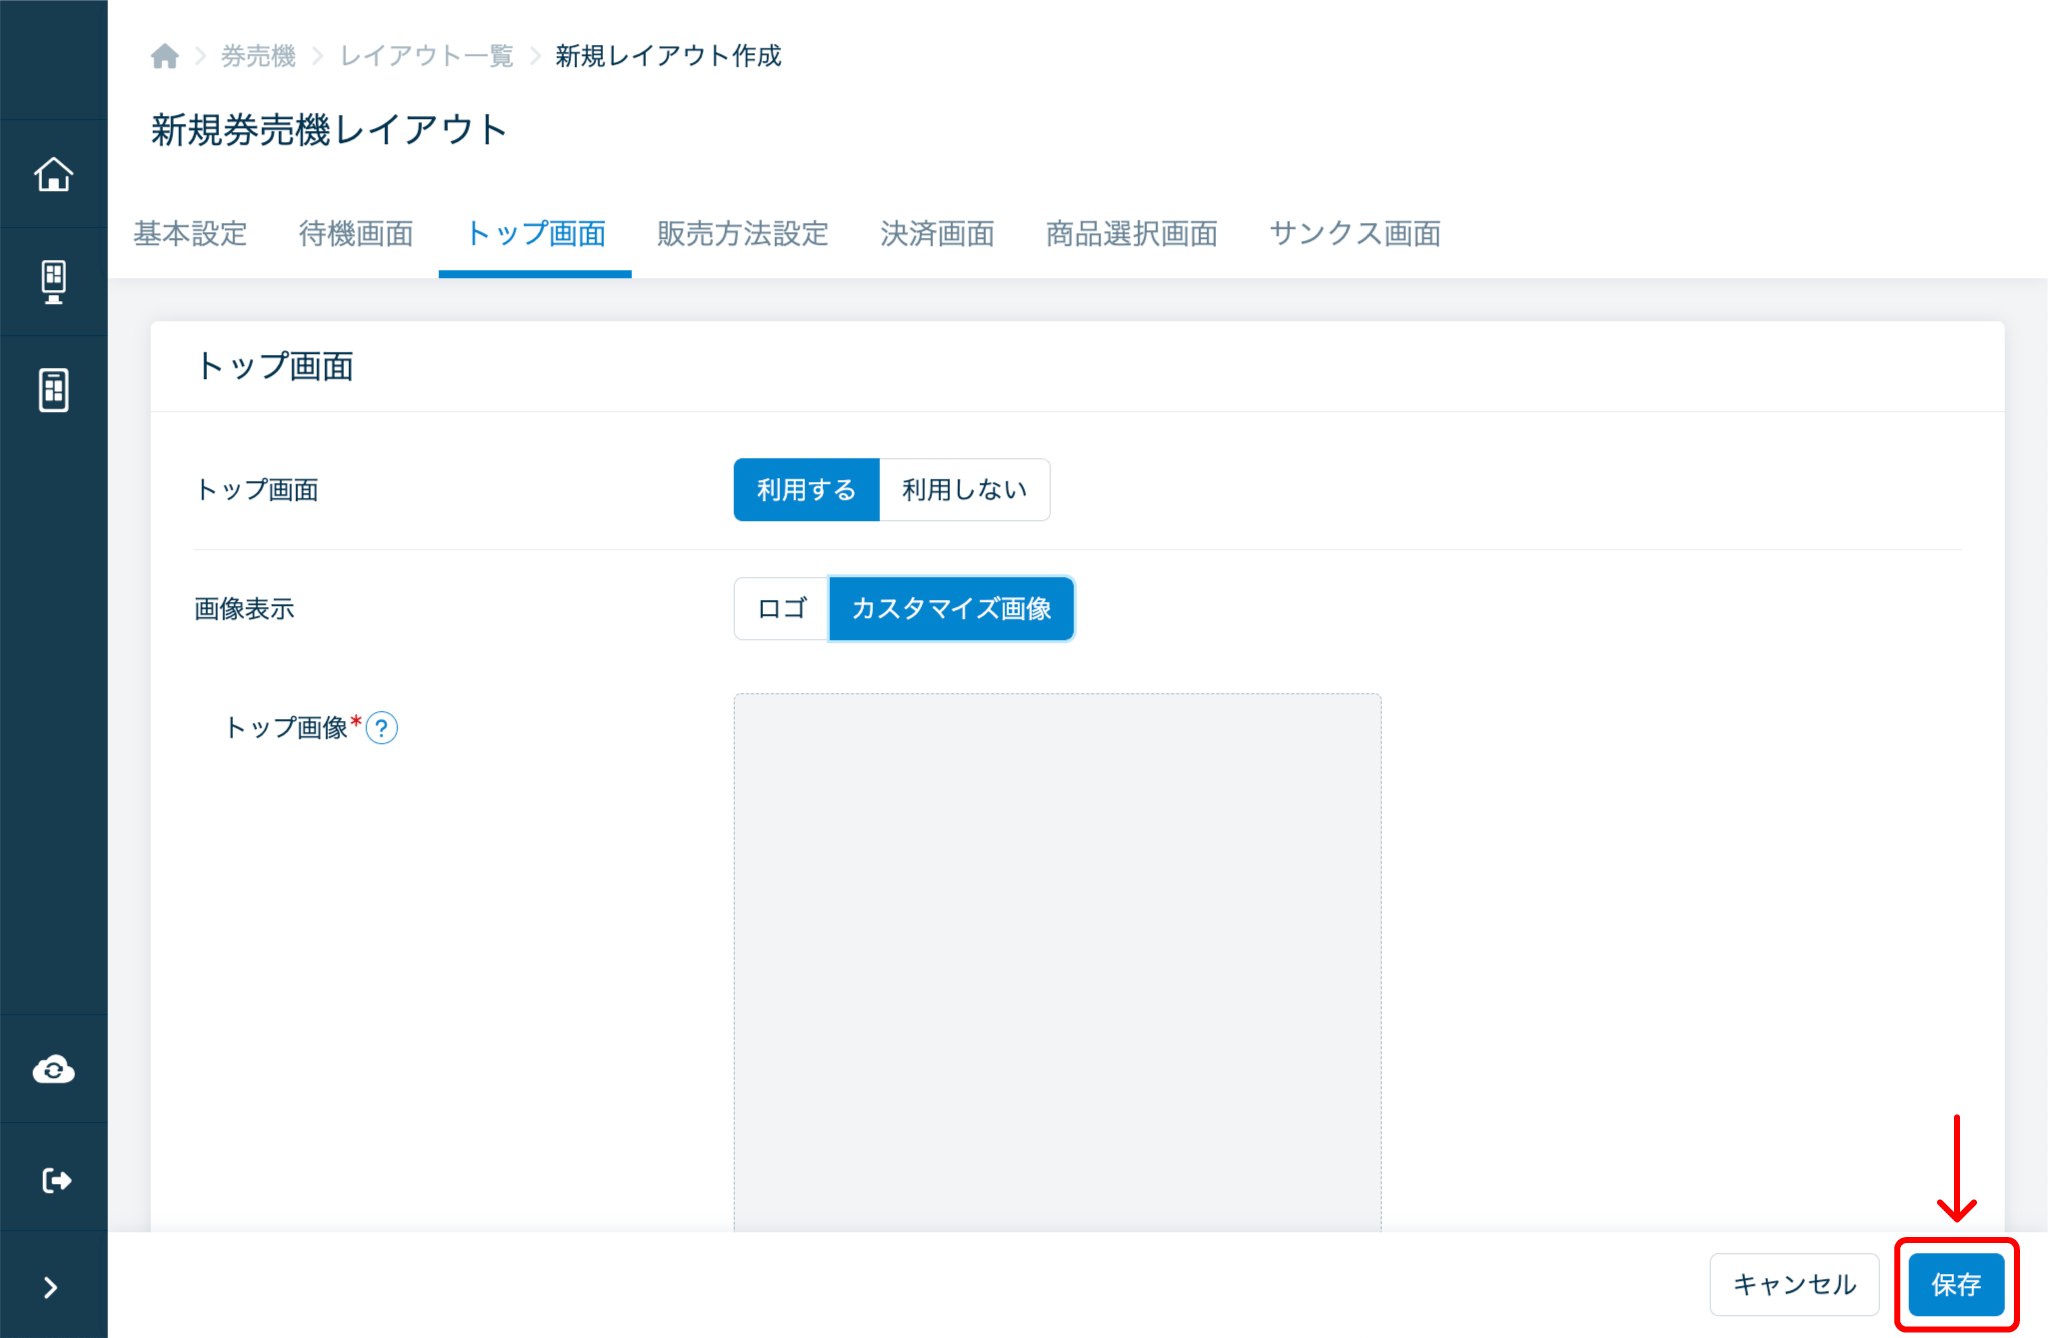Click the help icon beside トップ画像
The height and width of the screenshot is (1338, 2048).
[x=382, y=728]
